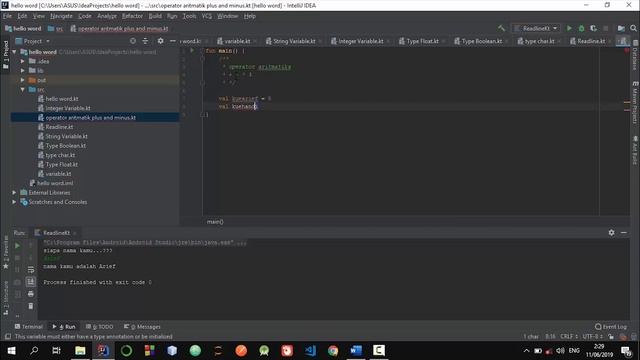Open Windows Start menu
The image size is (640, 360).
click(x=11, y=351)
